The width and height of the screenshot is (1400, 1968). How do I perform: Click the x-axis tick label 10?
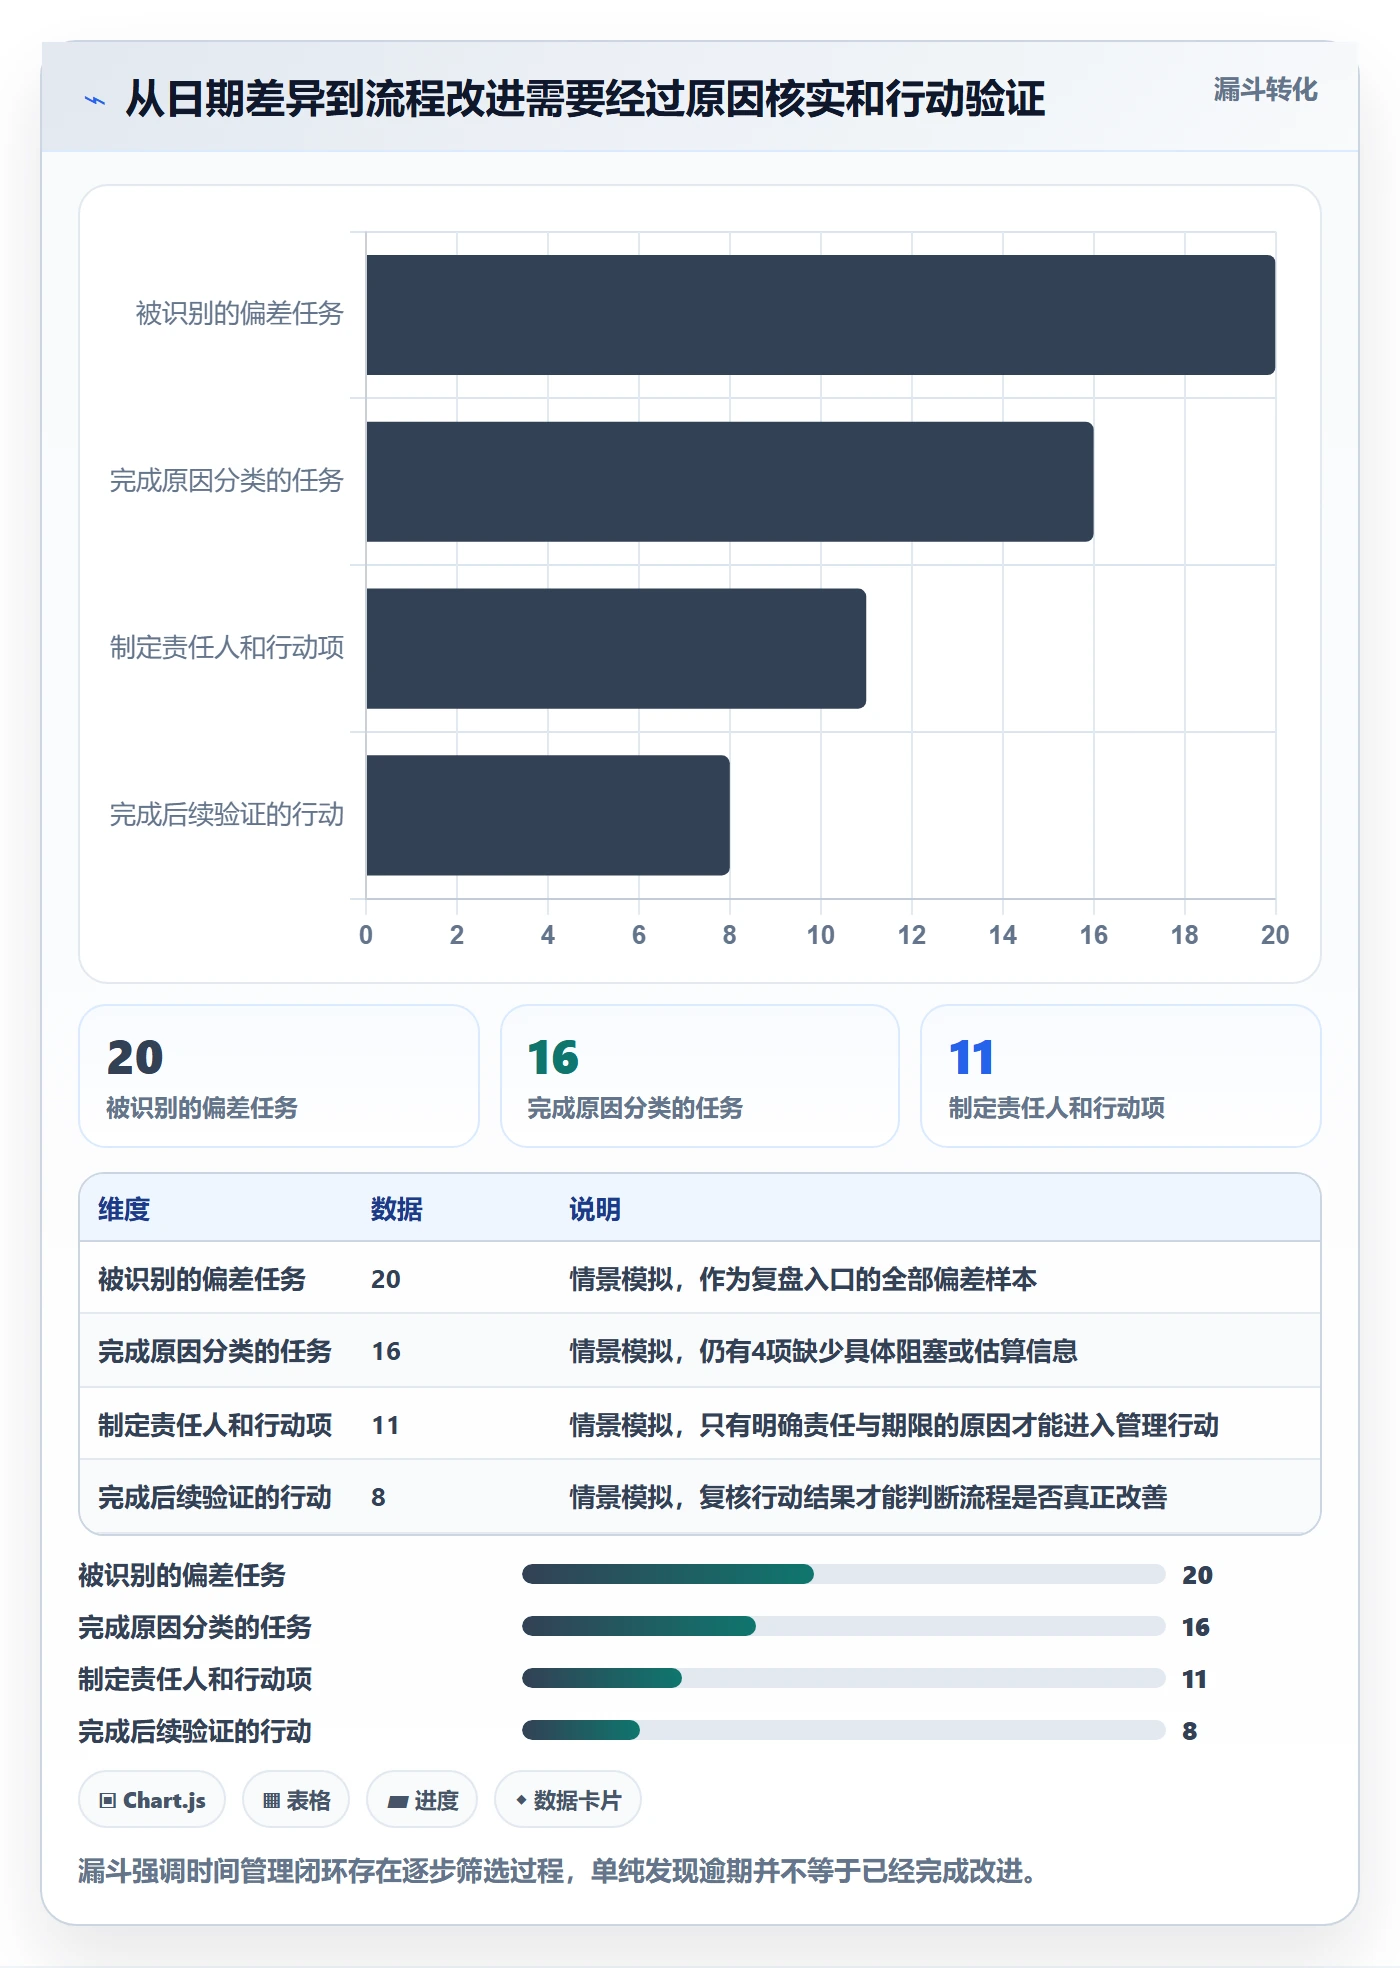(821, 935)
